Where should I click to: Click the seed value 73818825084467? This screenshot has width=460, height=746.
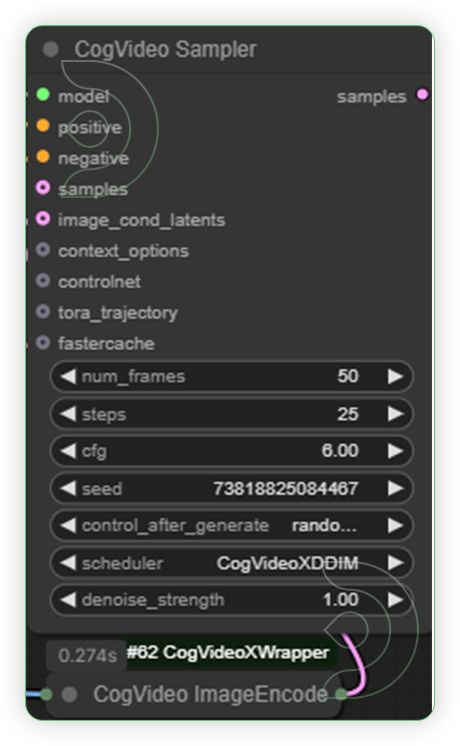click(x=285, y=488)
